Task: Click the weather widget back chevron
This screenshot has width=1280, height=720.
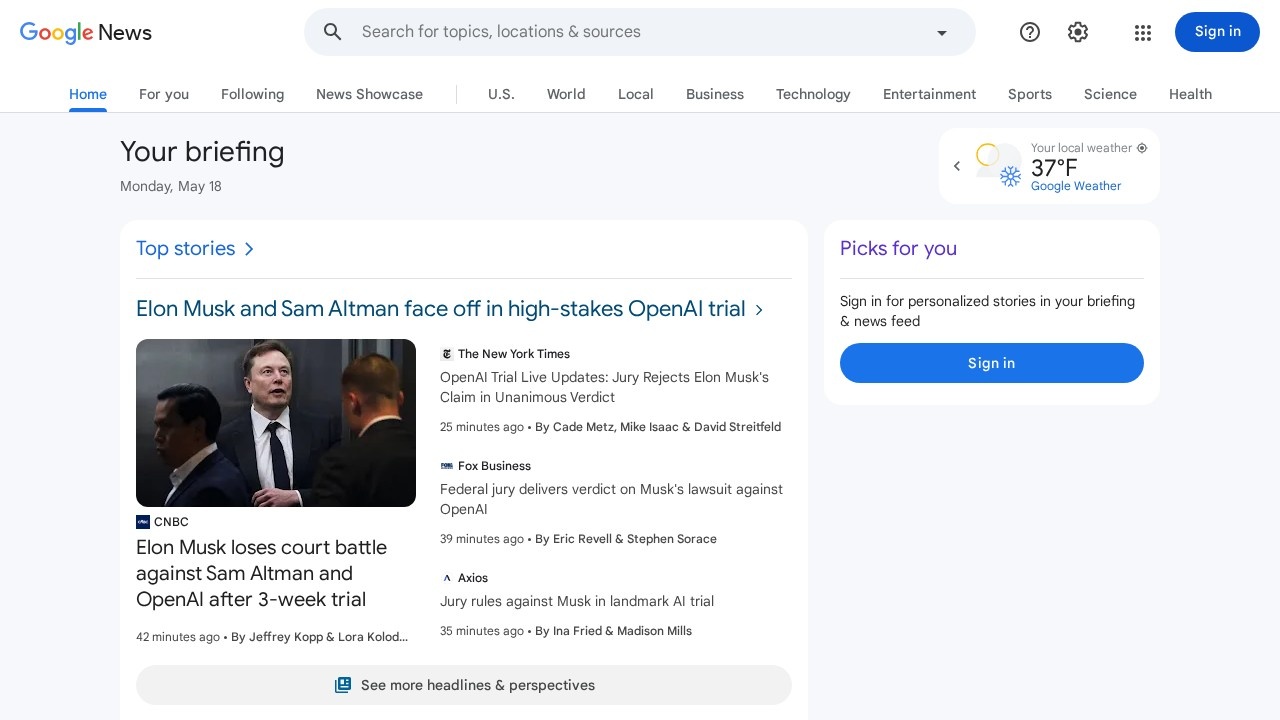Action: (957, 166)
